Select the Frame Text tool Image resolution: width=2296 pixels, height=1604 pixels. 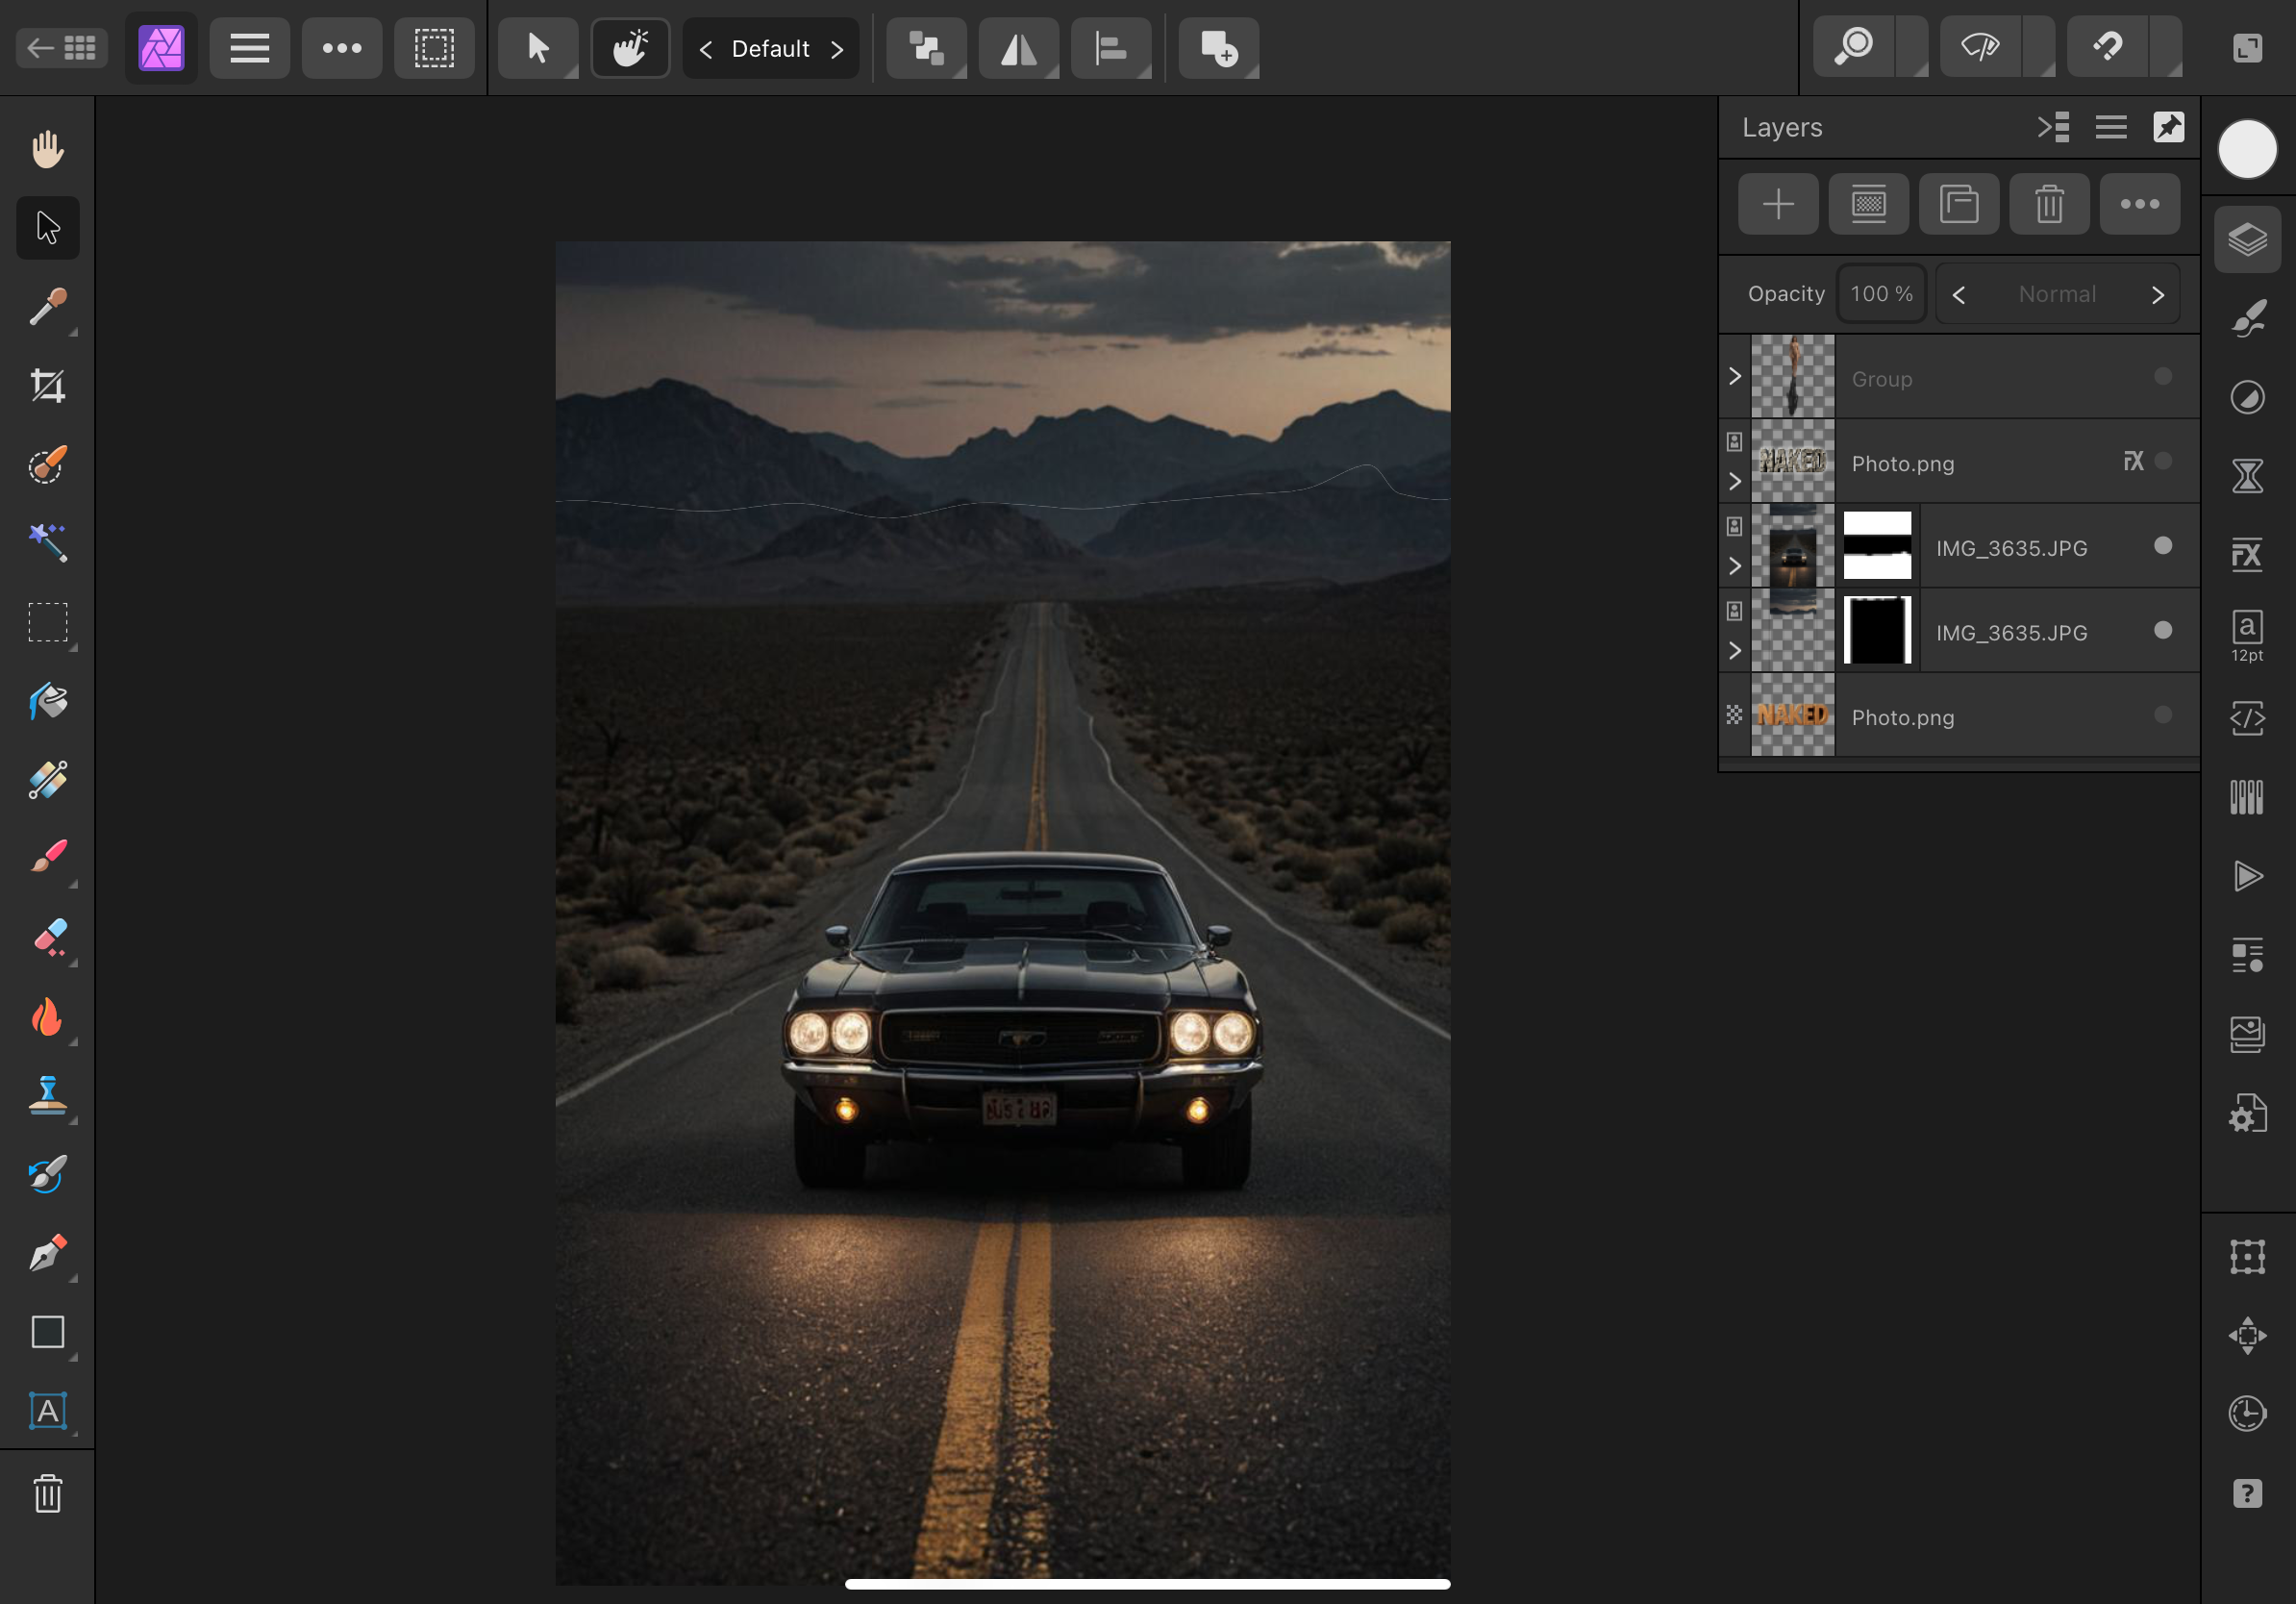(47, 1411)
